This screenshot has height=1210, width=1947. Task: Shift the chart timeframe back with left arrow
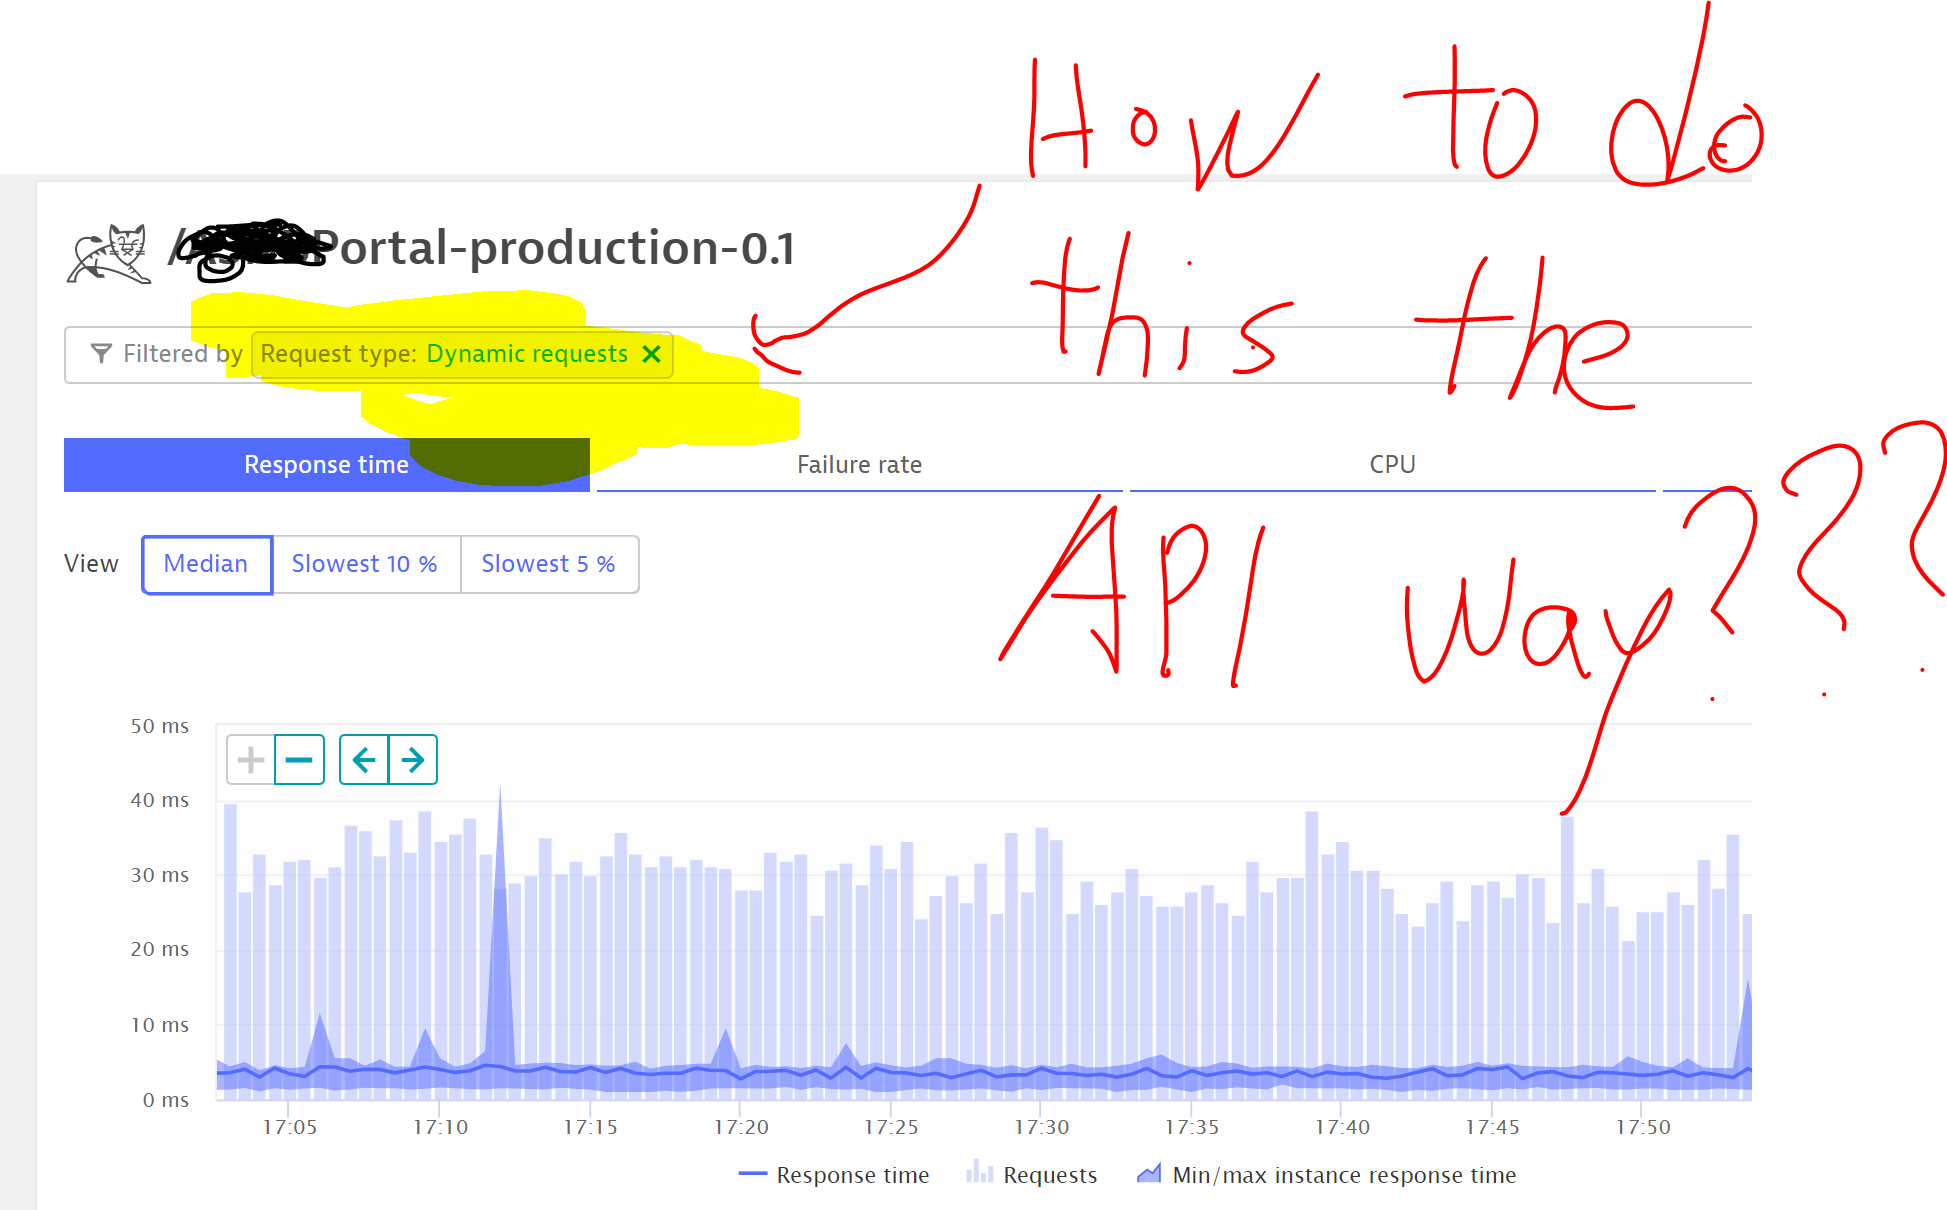point(364,760)
